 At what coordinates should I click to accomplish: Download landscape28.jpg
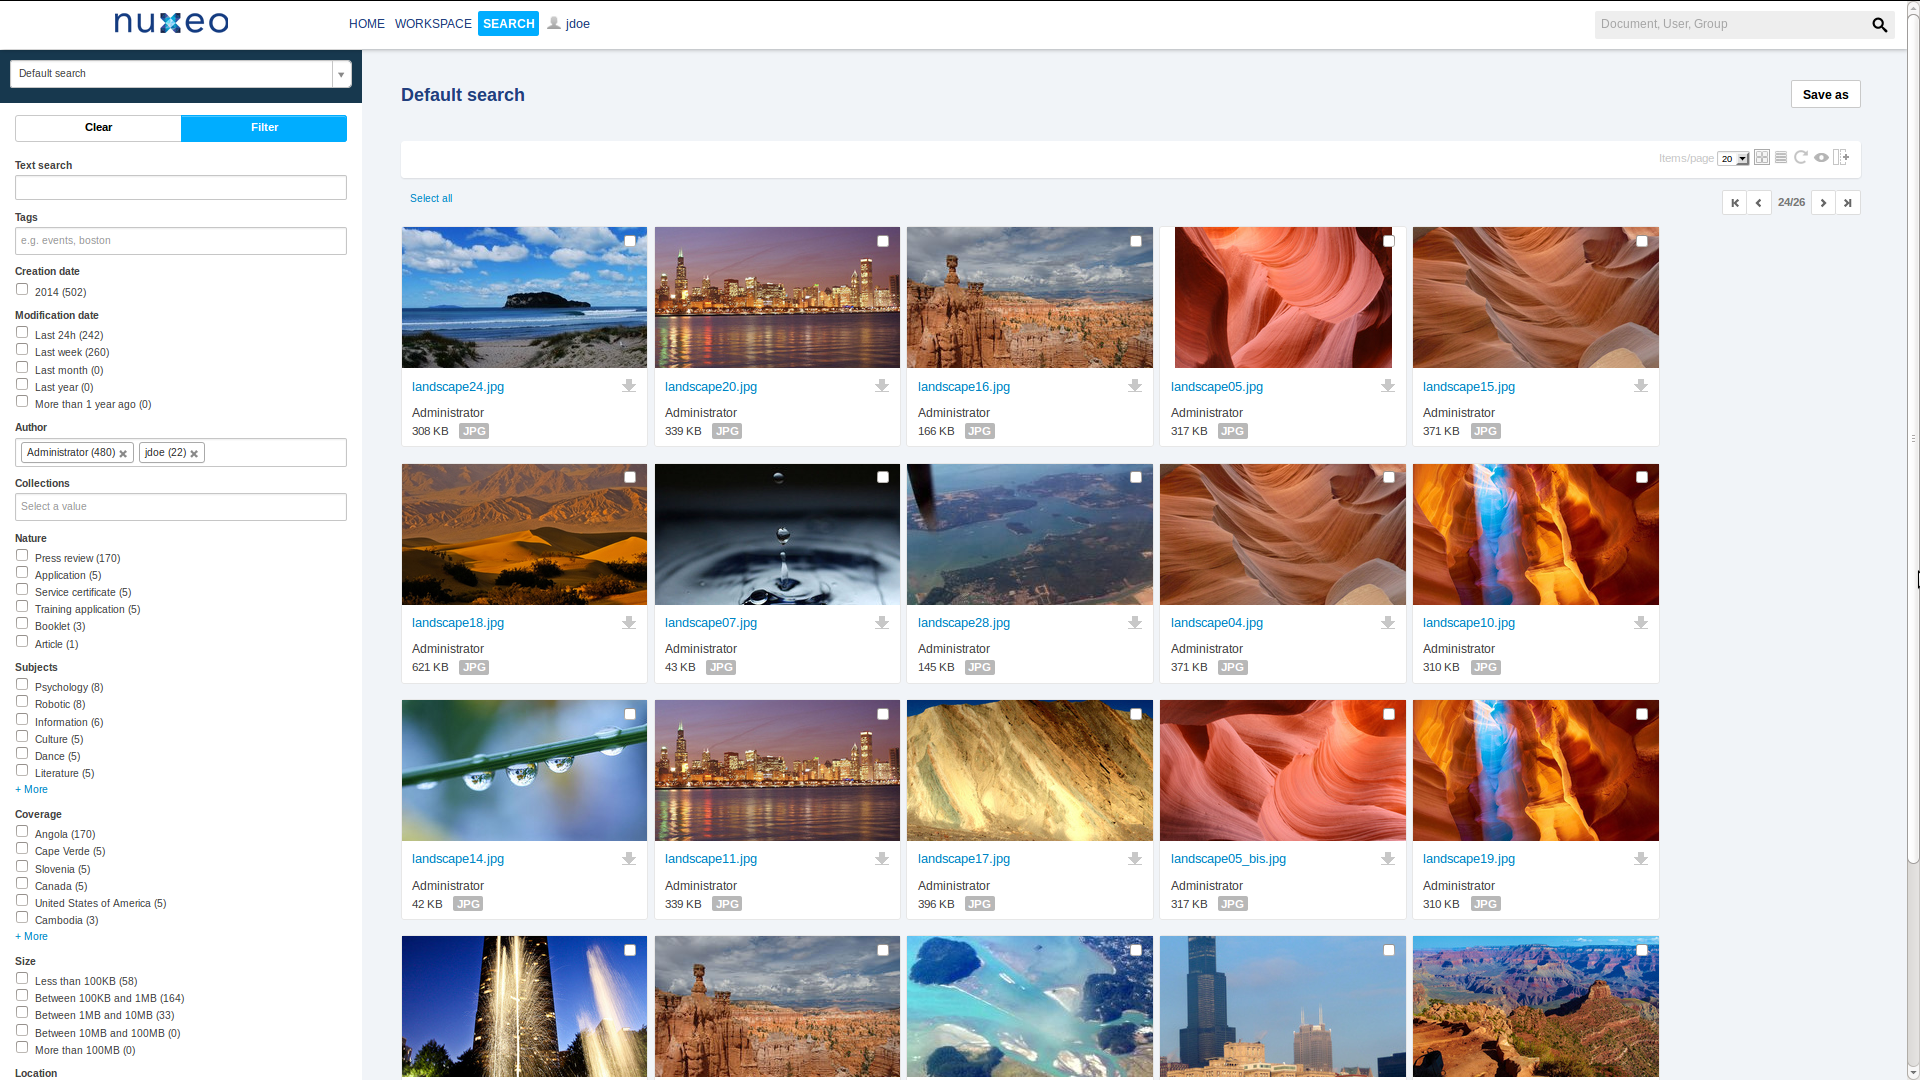[1135, 623]
